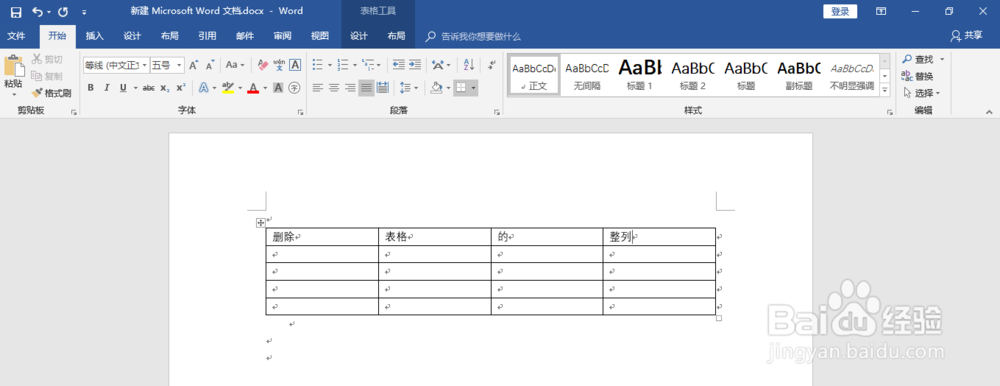Apply Superscript (X²) formatting

tap(180, 87)
